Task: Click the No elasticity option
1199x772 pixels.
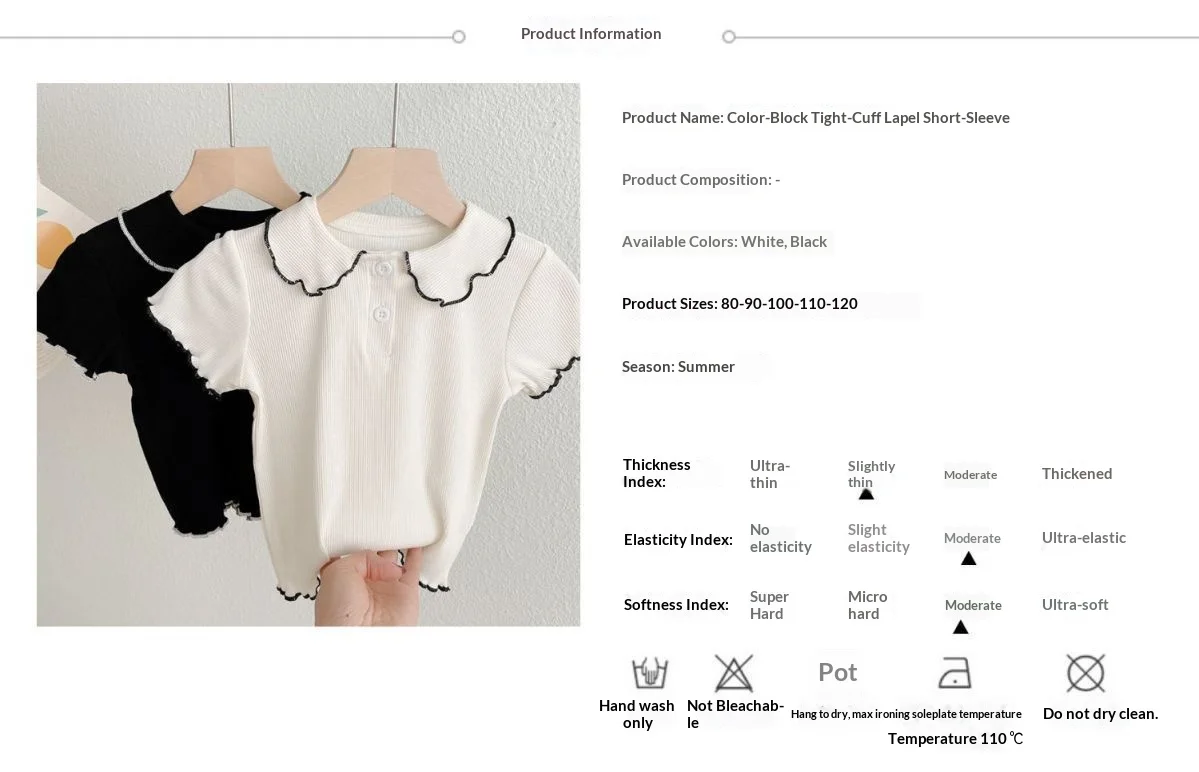Action: (x=780, y=538)
